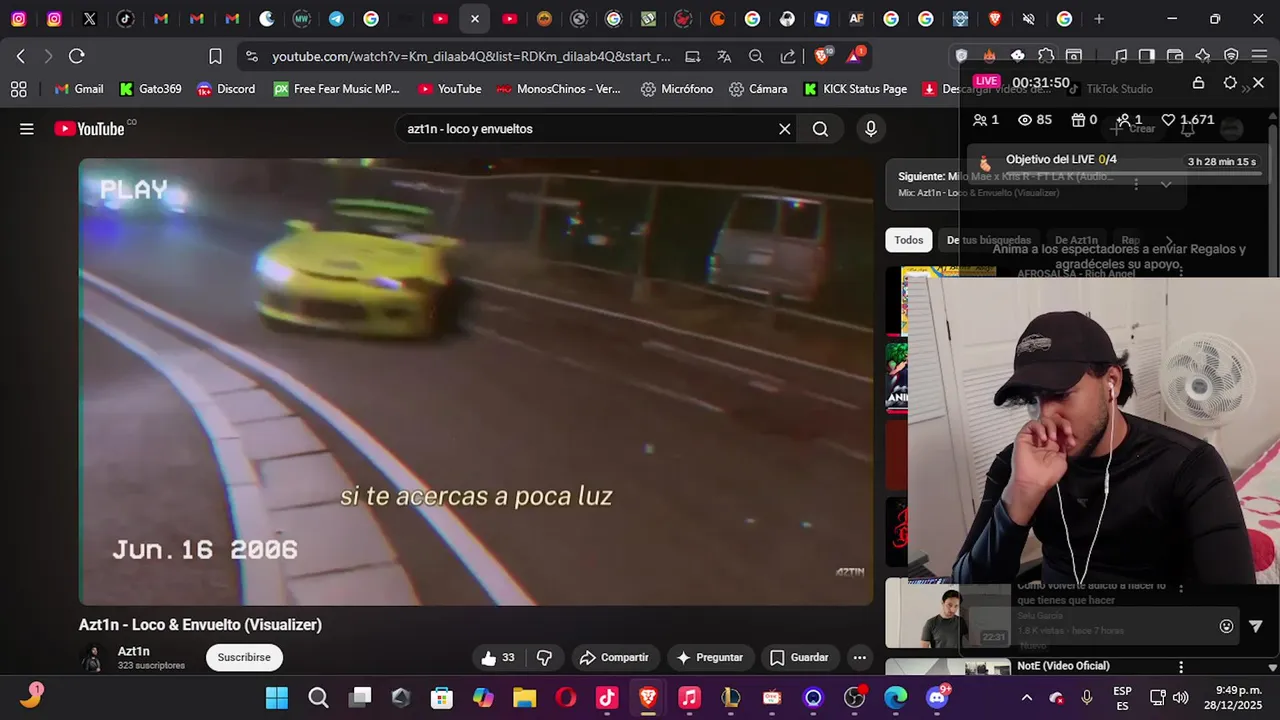
Task: Open the YouTube hamburger guide menu
Action: 27,129
